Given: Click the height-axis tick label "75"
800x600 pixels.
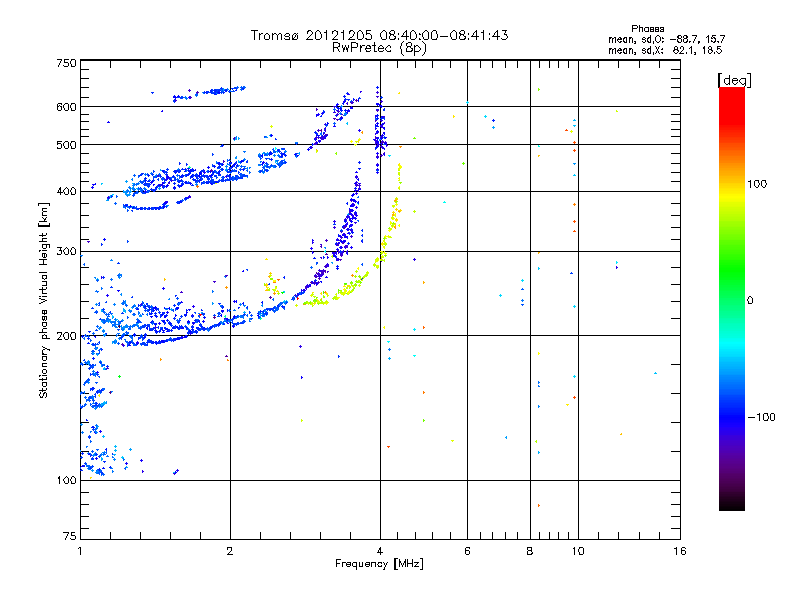Looking at the screenshot, I should (x=70, y=536).
